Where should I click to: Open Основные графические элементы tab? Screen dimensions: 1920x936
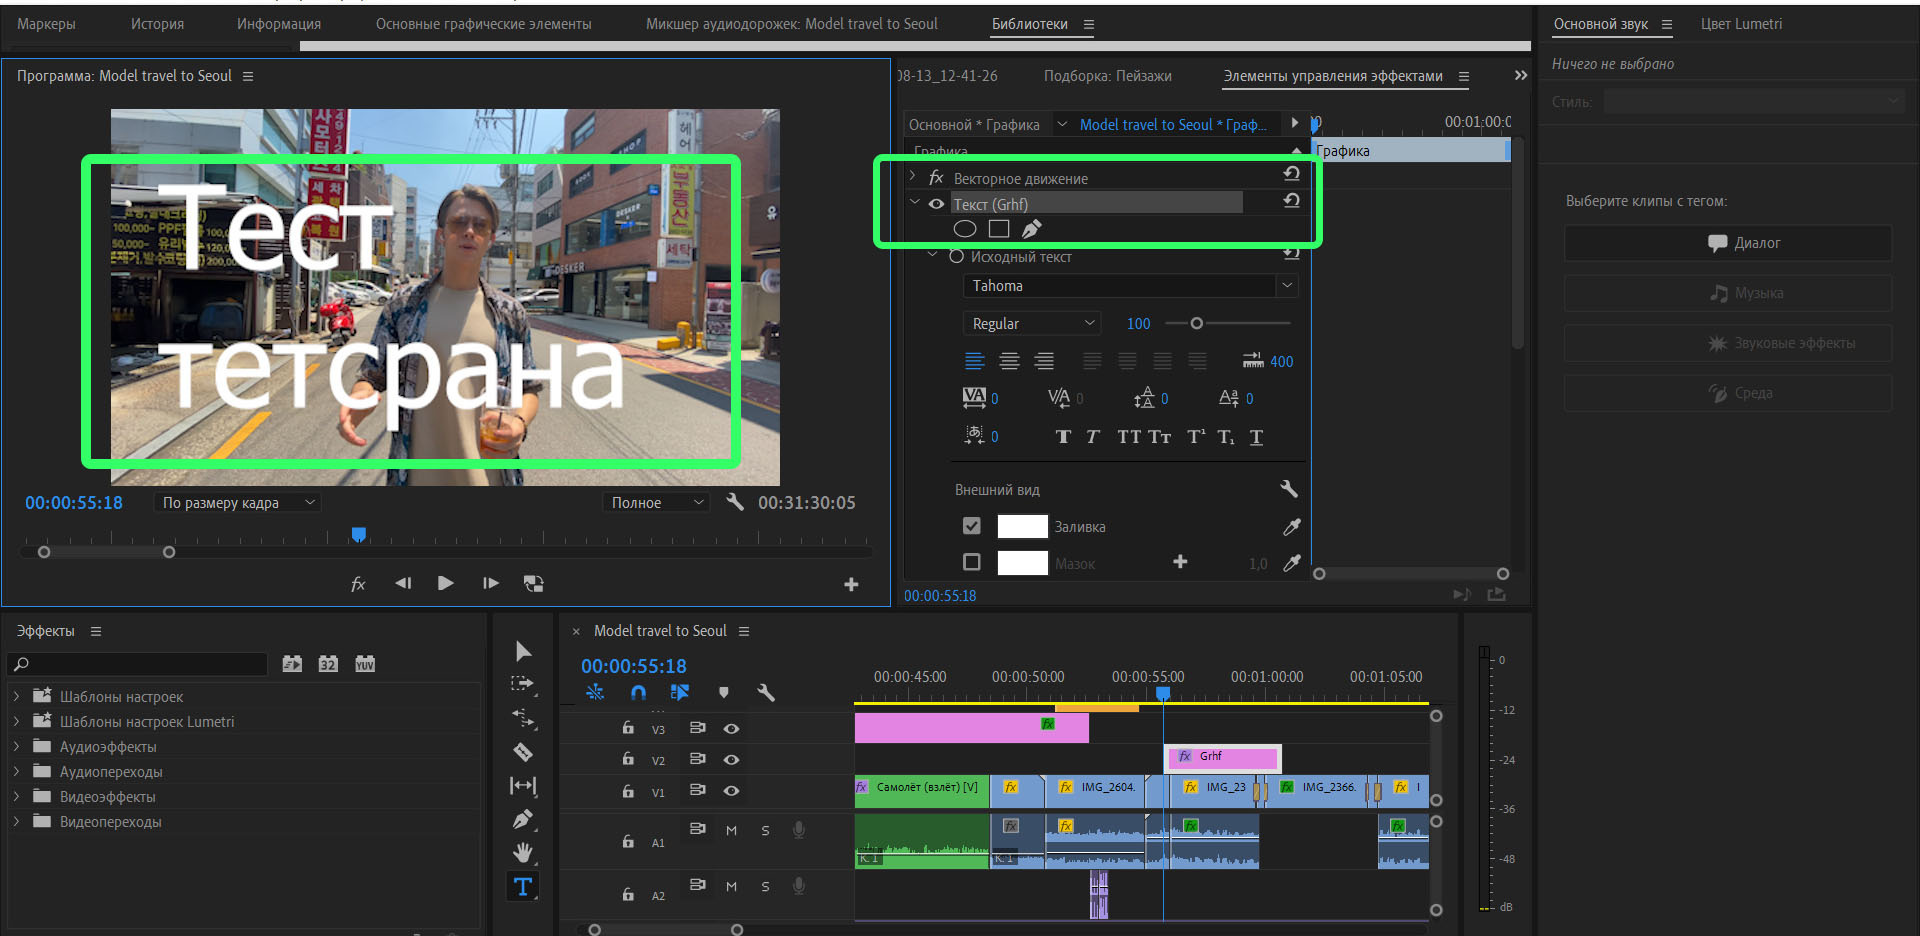coord(484,24)
